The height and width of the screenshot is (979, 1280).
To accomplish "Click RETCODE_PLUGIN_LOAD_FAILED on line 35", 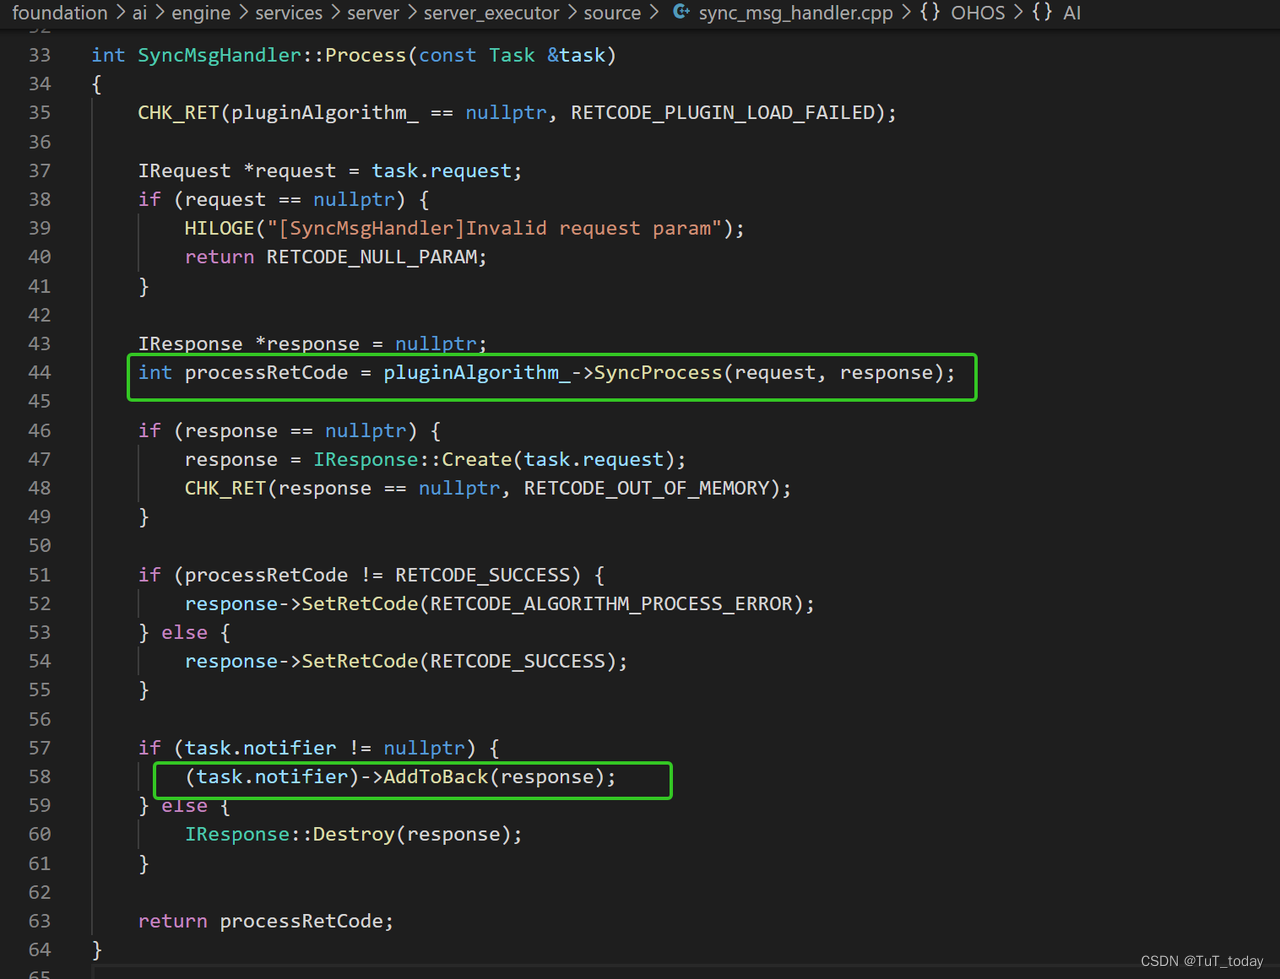I will [x=723, y=112].
